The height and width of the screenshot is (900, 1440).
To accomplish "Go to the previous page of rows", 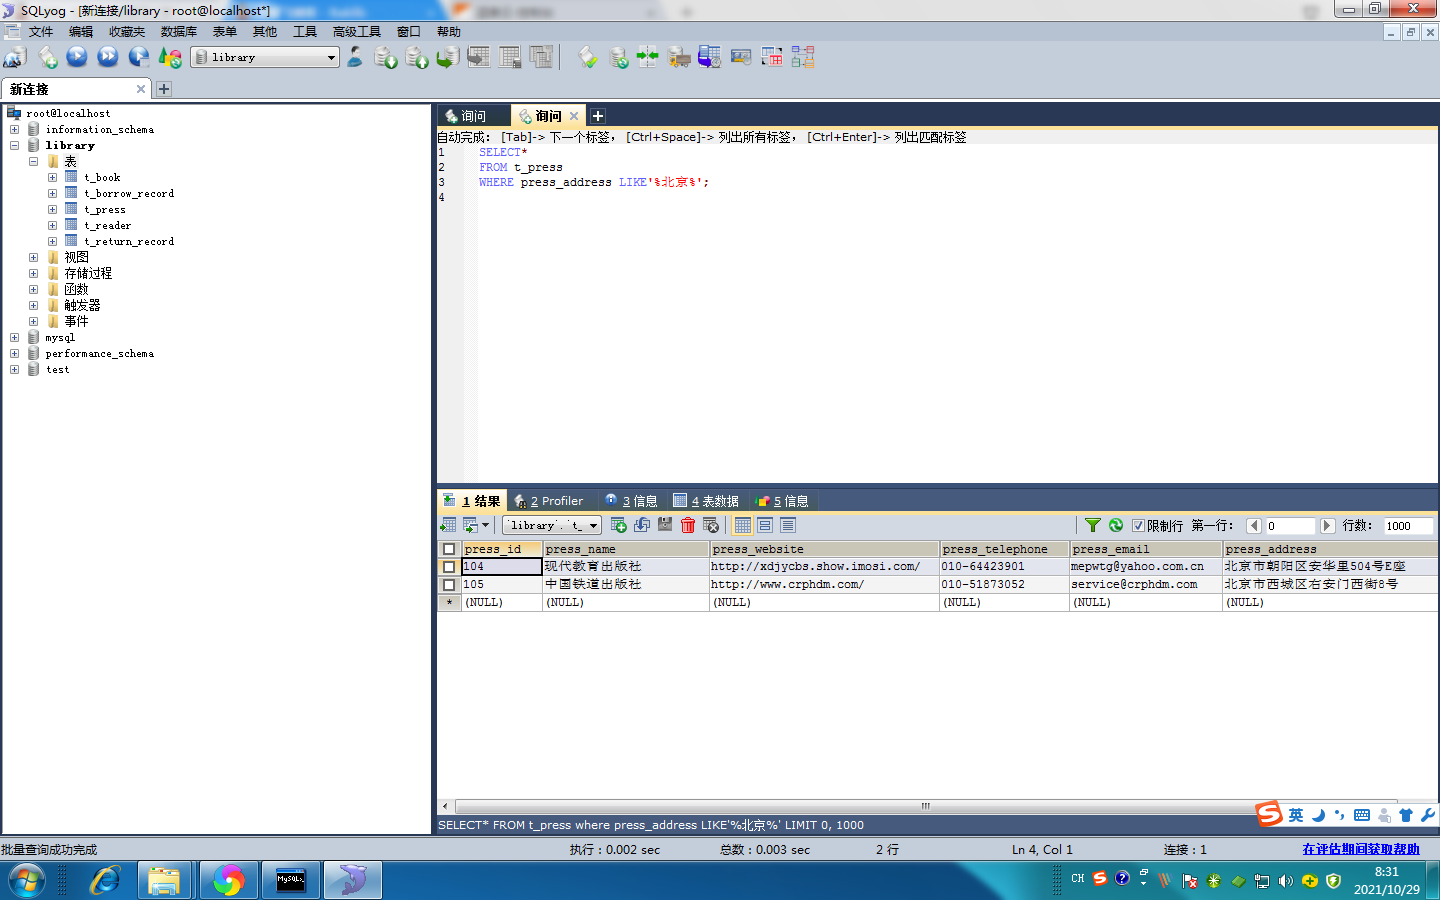I will [1253, 526].
